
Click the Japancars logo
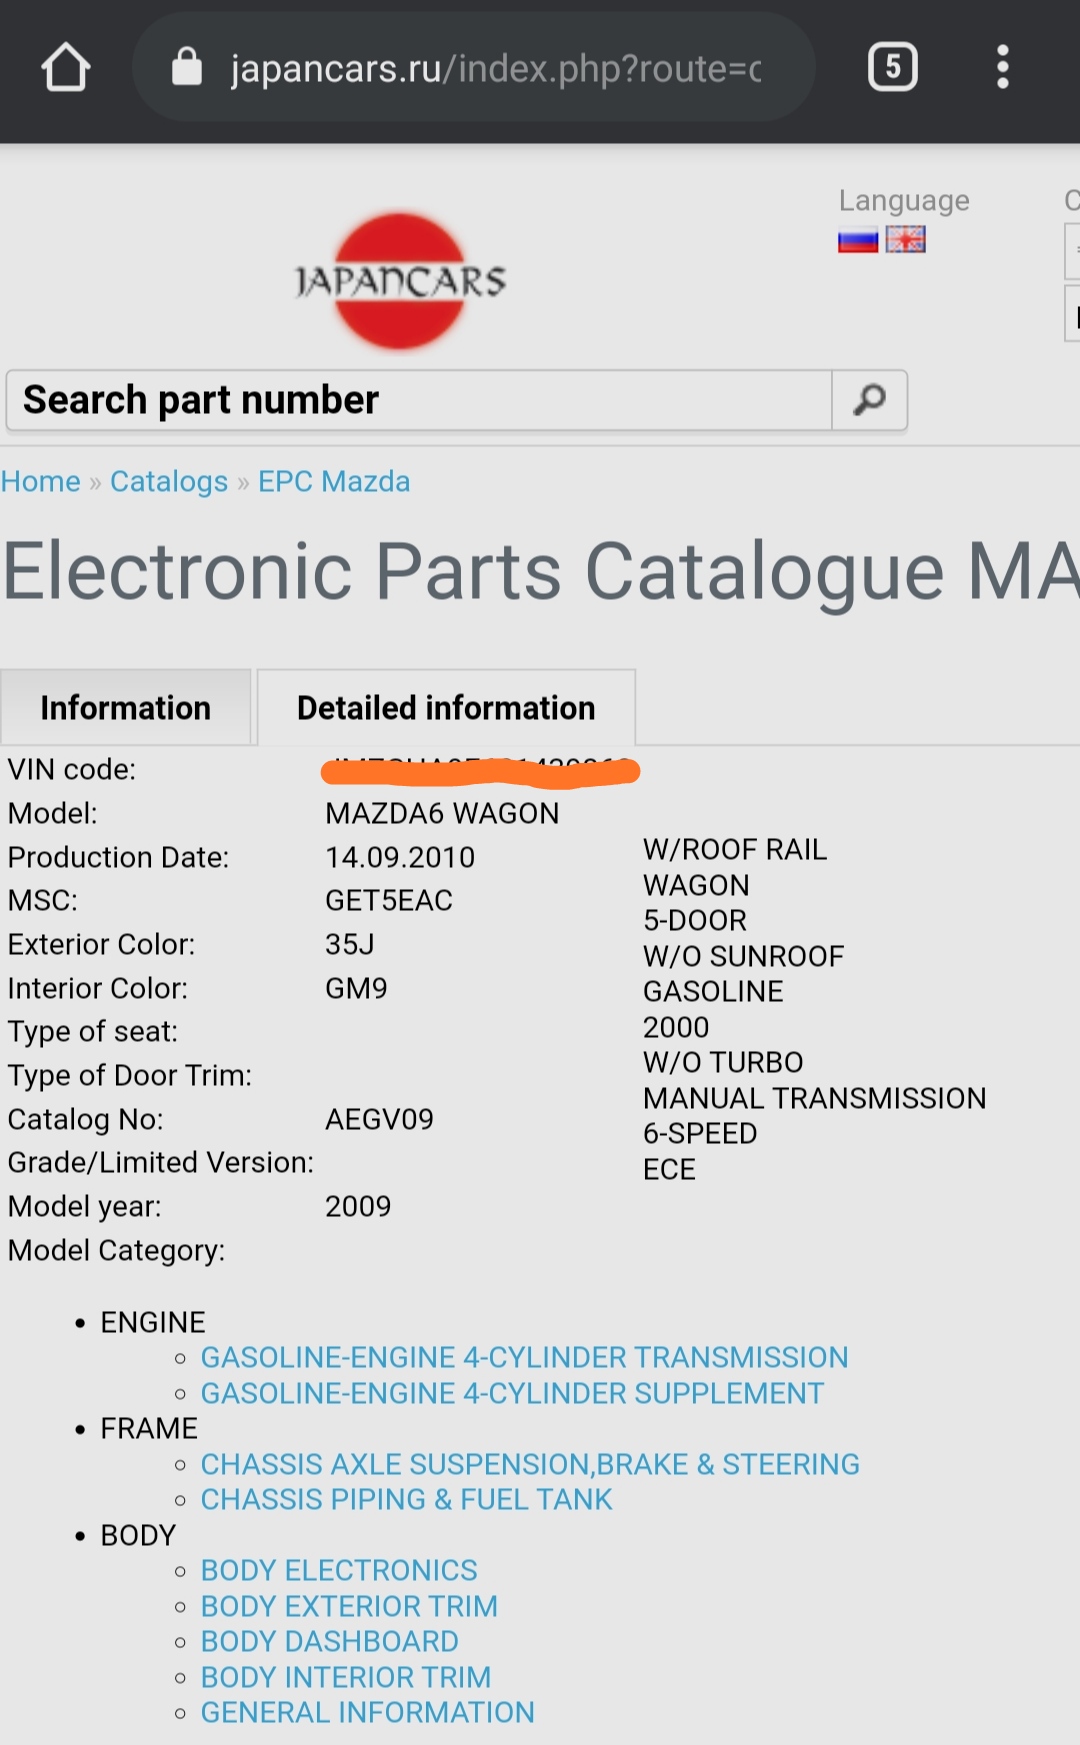click(x=400, y=281)
